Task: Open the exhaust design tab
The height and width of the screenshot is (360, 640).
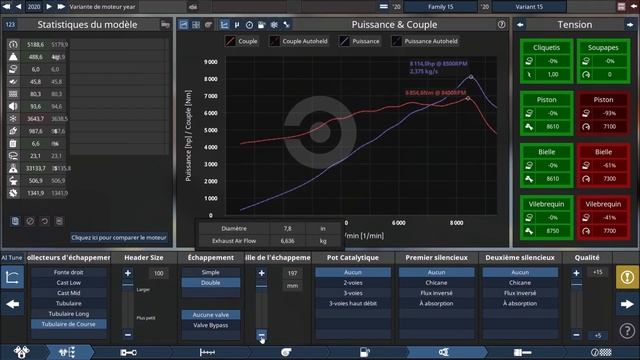Action: pos(444,352)
